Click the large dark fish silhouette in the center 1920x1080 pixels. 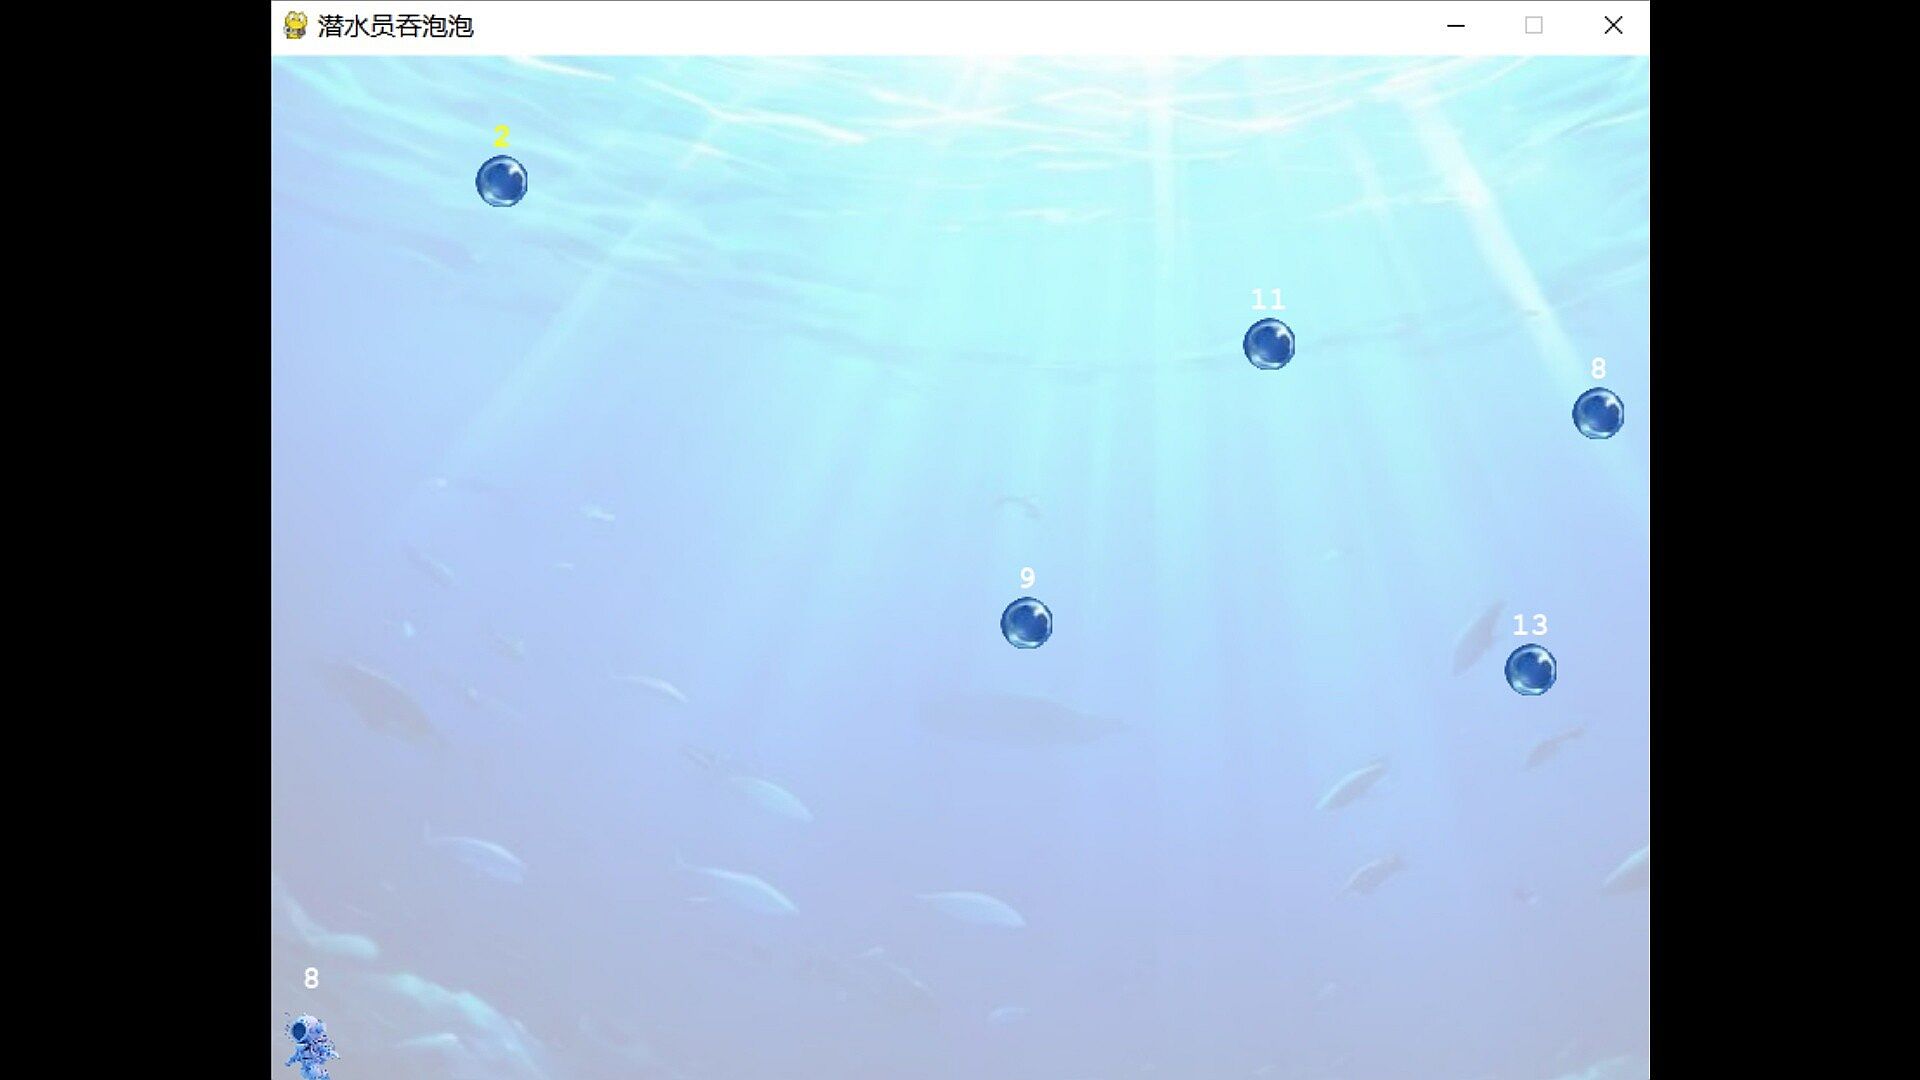pos(1015,718)
